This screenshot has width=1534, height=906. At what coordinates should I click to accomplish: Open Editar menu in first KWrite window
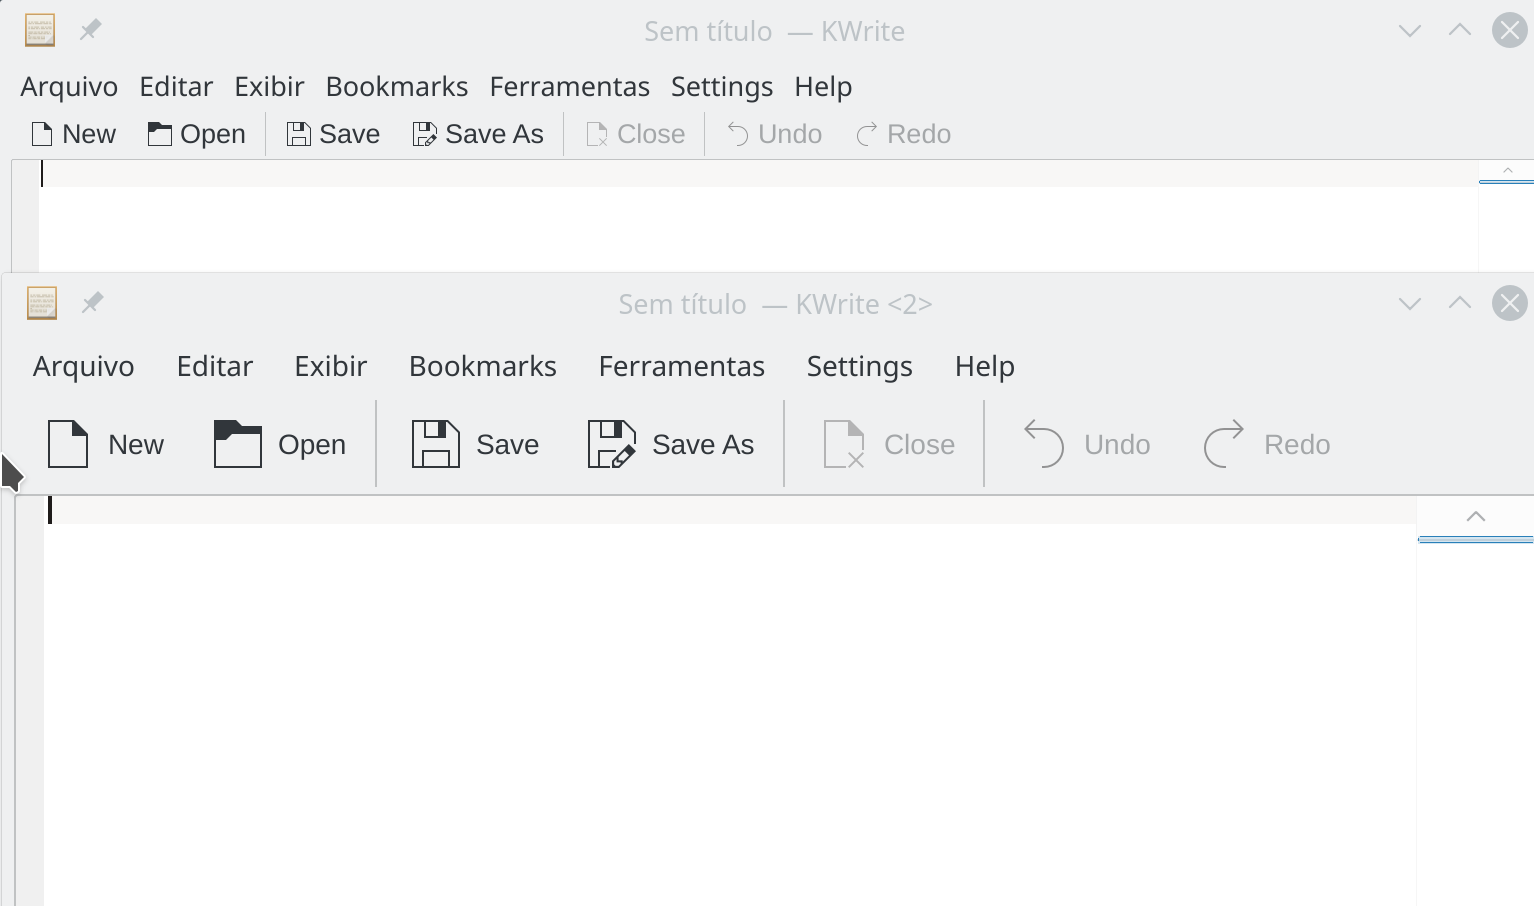[x=176, y=87]
